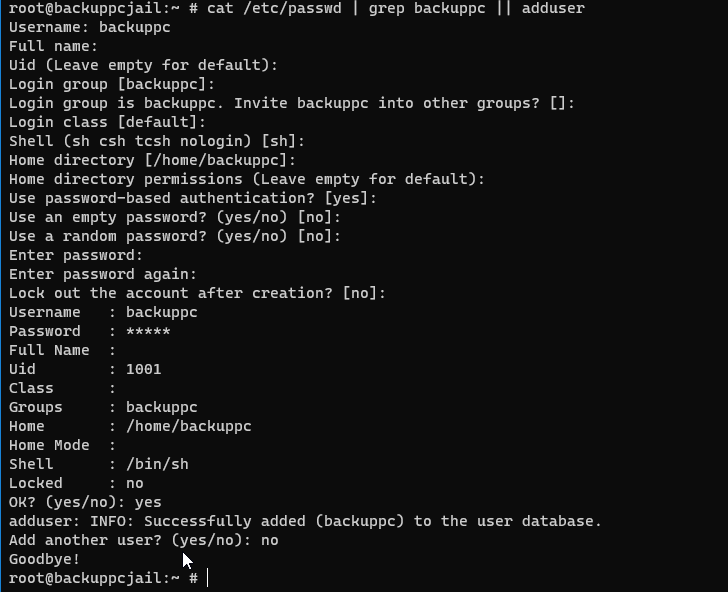Click the Home path /home/backuppc in summary
Image resolution: width=728 pixels, height=592 pixels.
(x=188, y=427)
